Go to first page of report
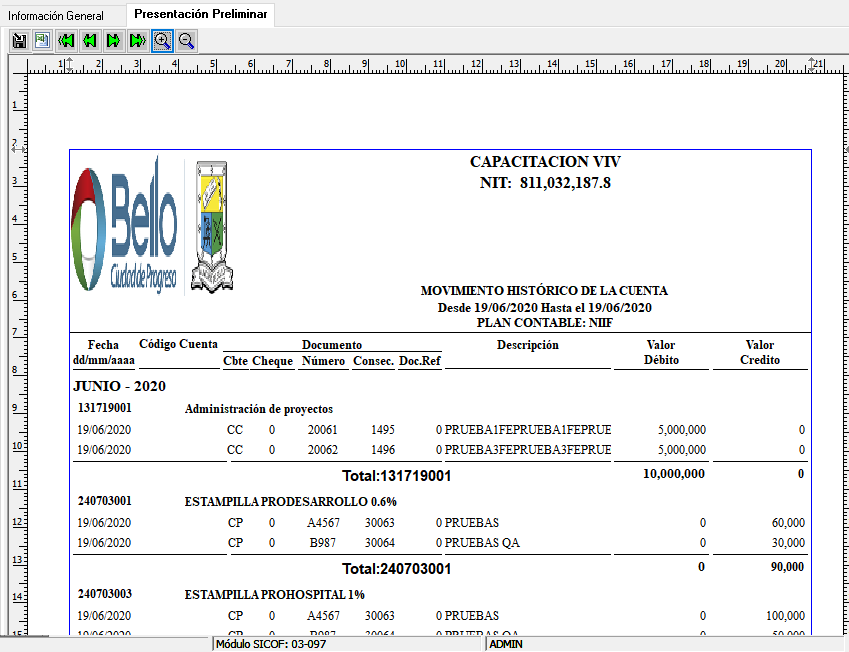The image size is (849, 652). pos(66,41)
